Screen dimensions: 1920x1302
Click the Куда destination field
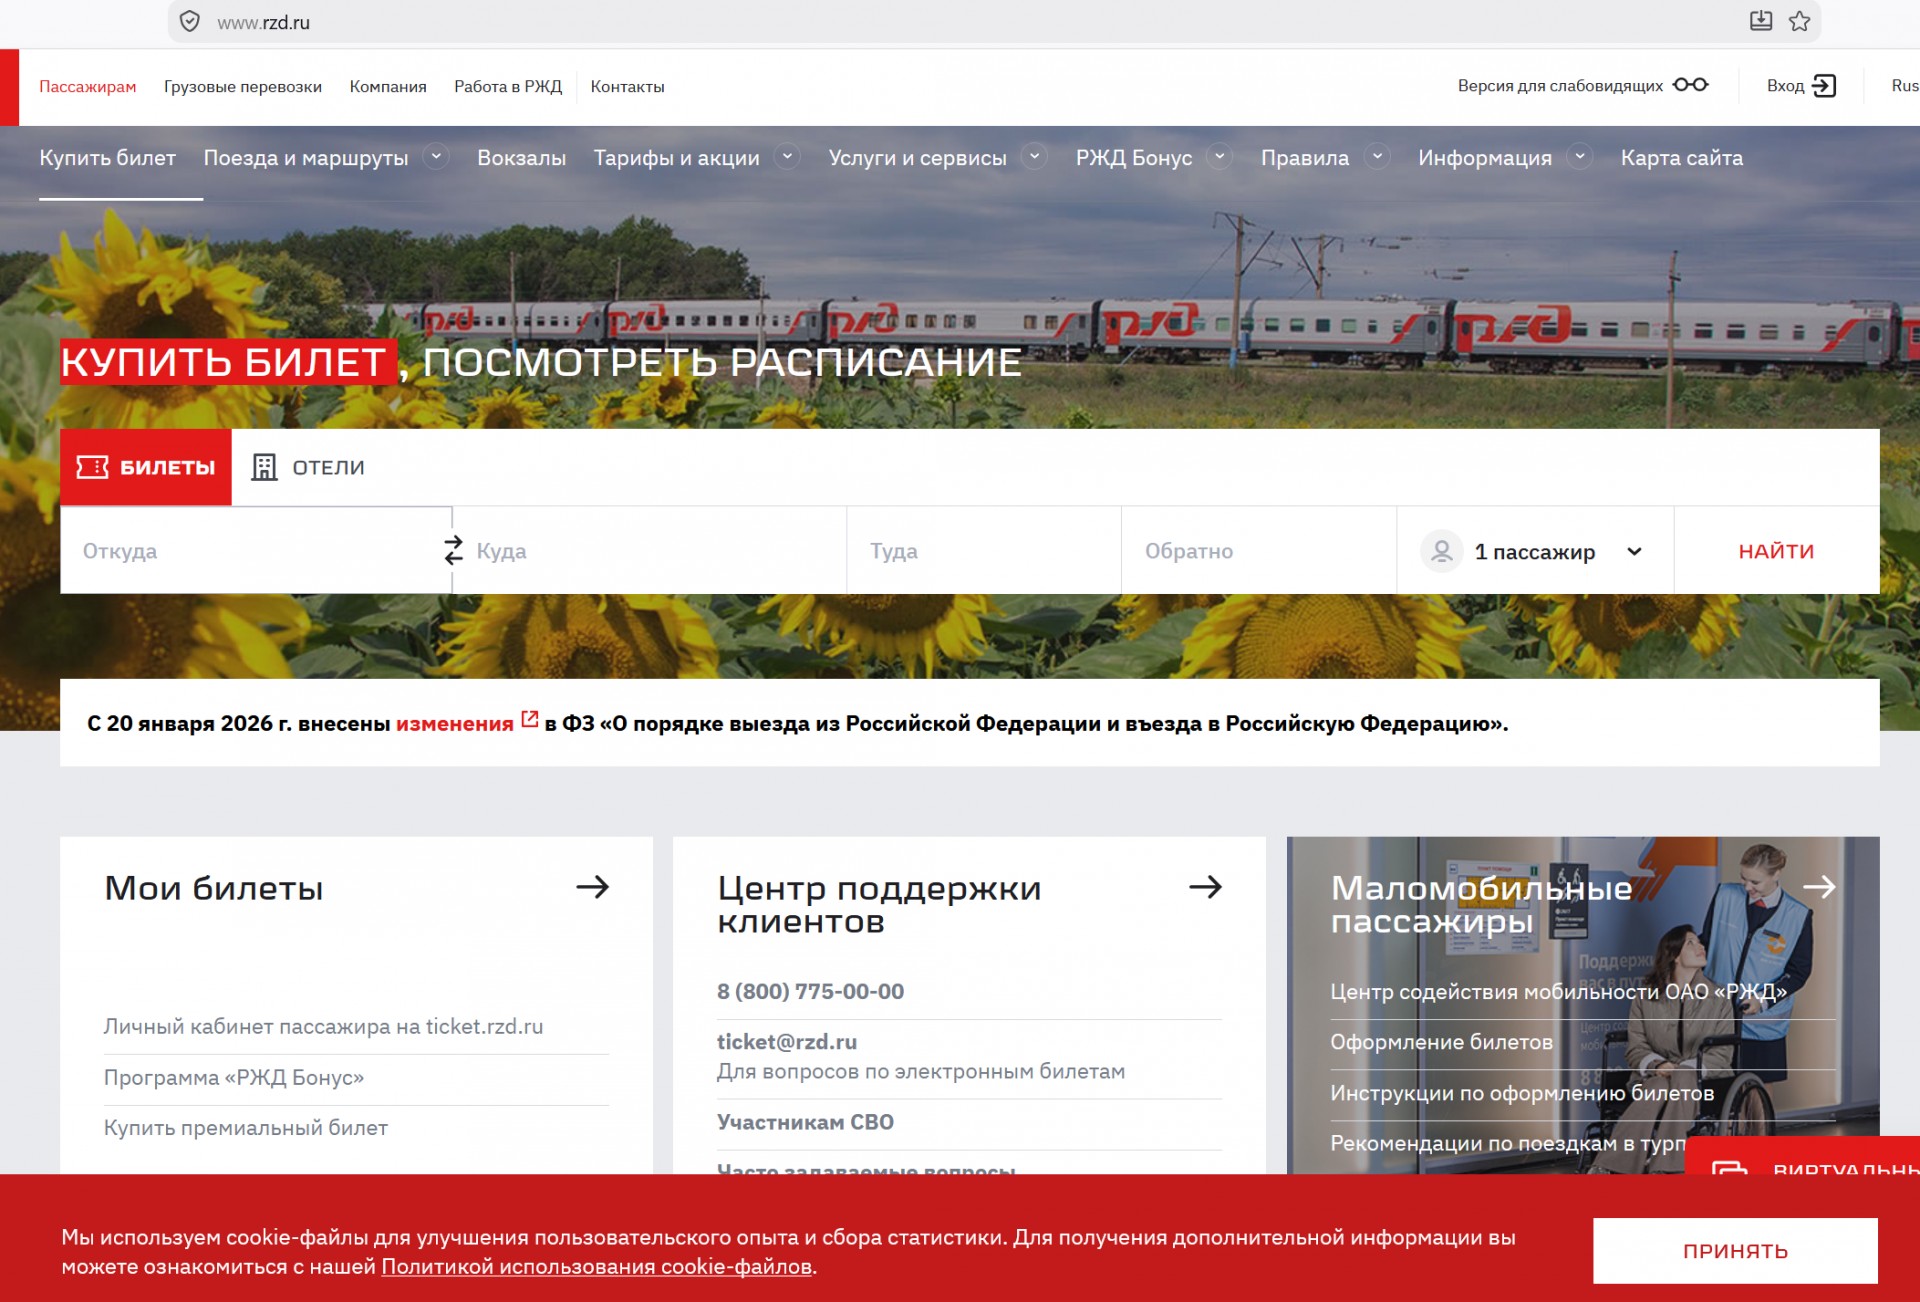tap(650, 551)
